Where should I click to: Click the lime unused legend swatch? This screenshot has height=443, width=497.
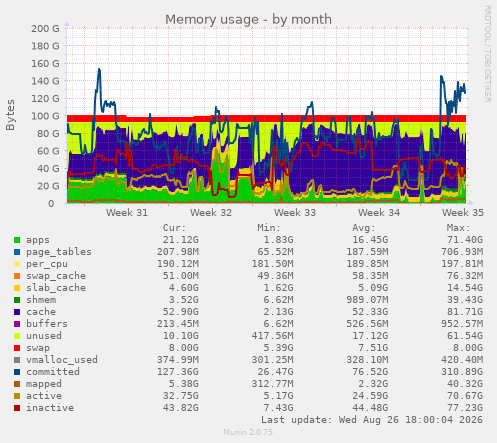17,336
